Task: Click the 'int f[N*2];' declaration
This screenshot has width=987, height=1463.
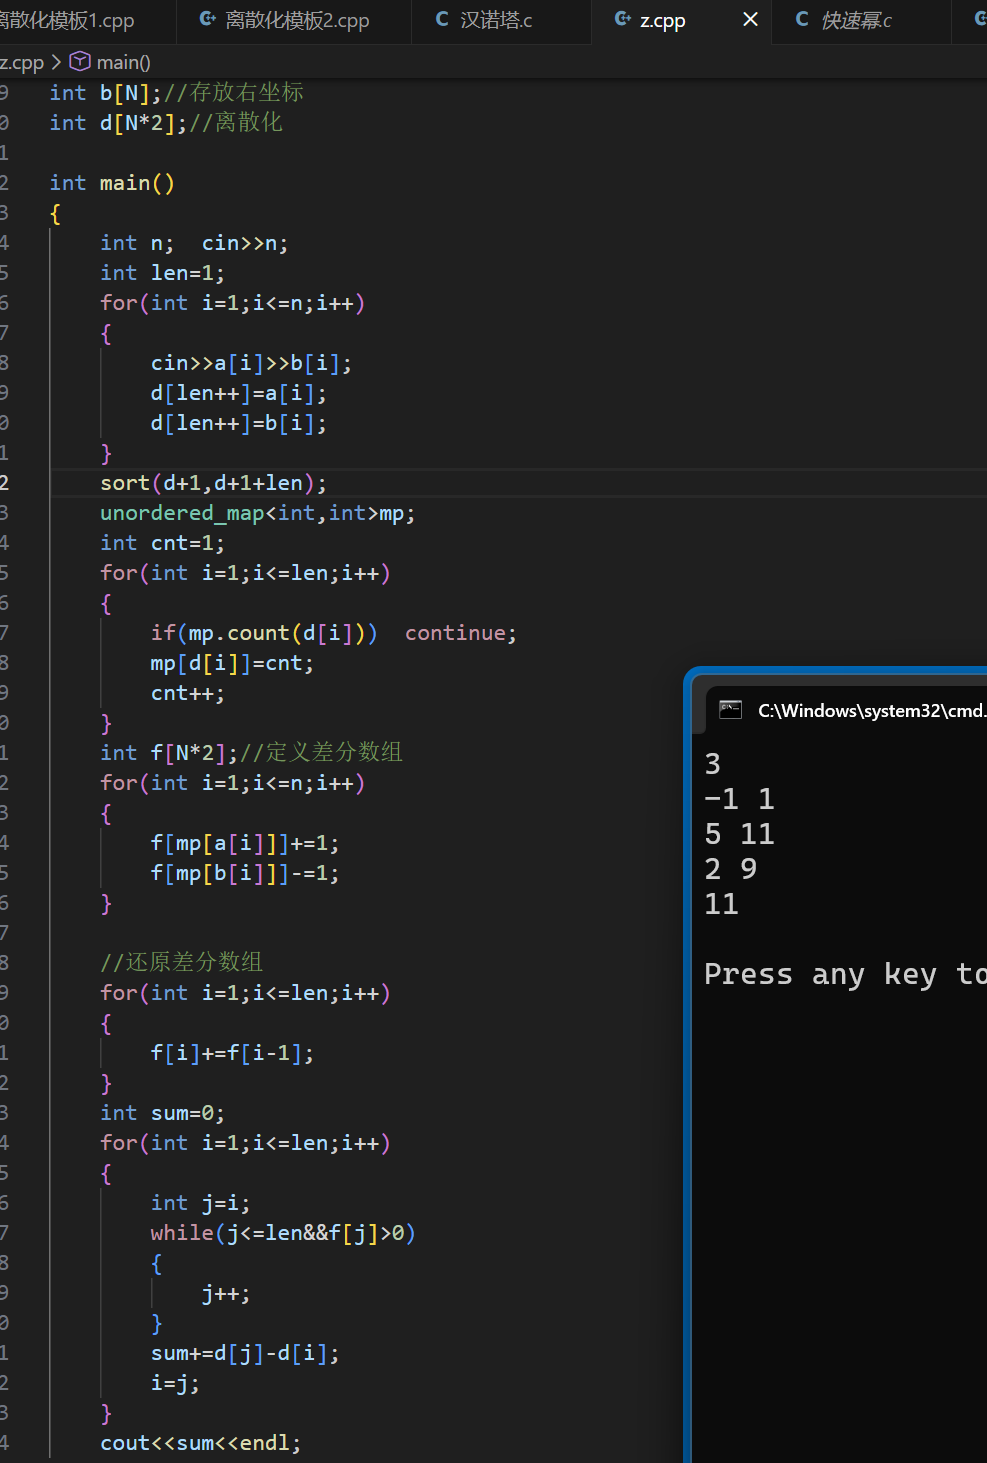Action: [x=169, y=753]
